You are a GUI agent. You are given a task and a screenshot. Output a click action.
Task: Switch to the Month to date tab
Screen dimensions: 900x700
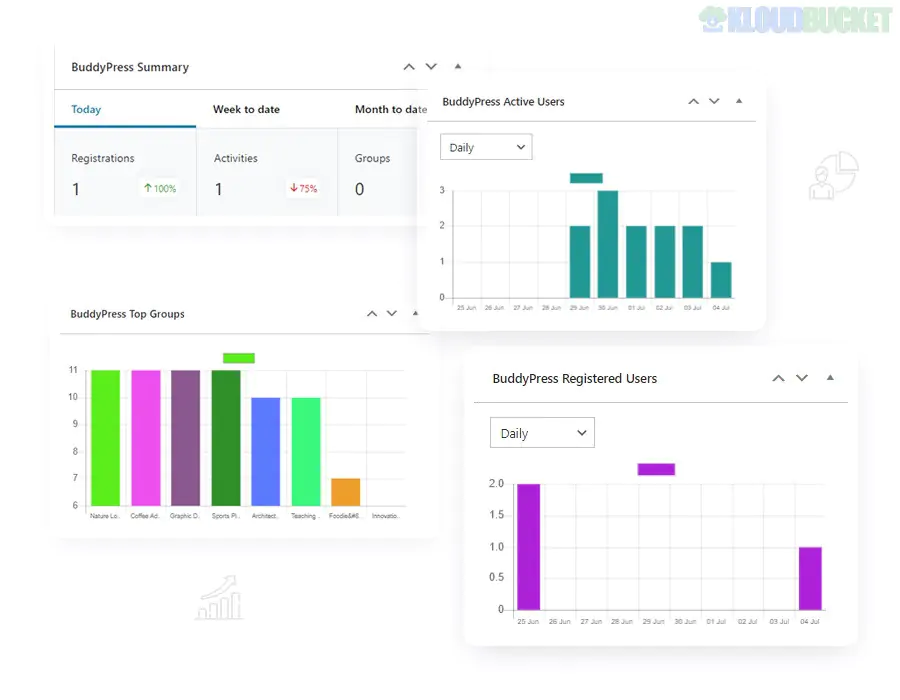pos(388,108)
